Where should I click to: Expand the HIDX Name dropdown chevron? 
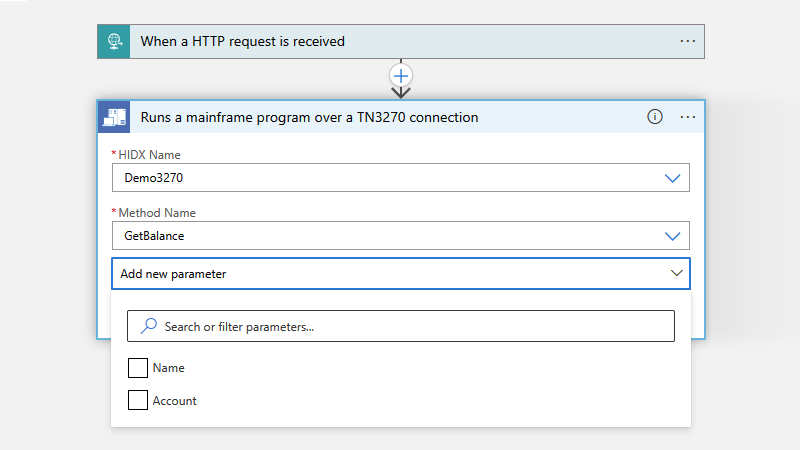pyautogui.click(x=672, y=178)
